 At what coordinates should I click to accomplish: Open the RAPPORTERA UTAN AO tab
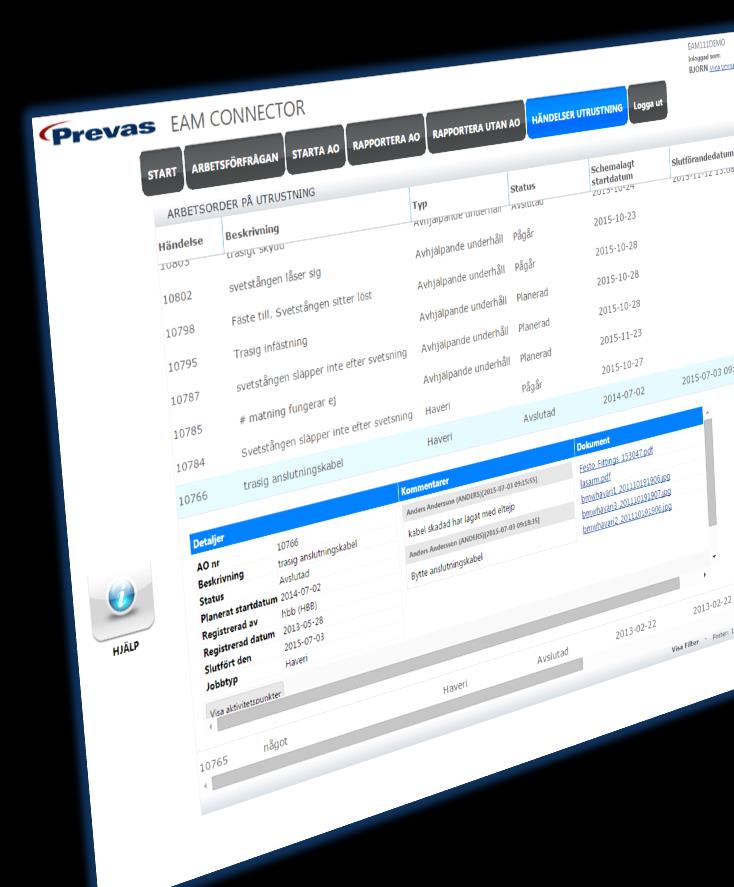coord(476,127)
